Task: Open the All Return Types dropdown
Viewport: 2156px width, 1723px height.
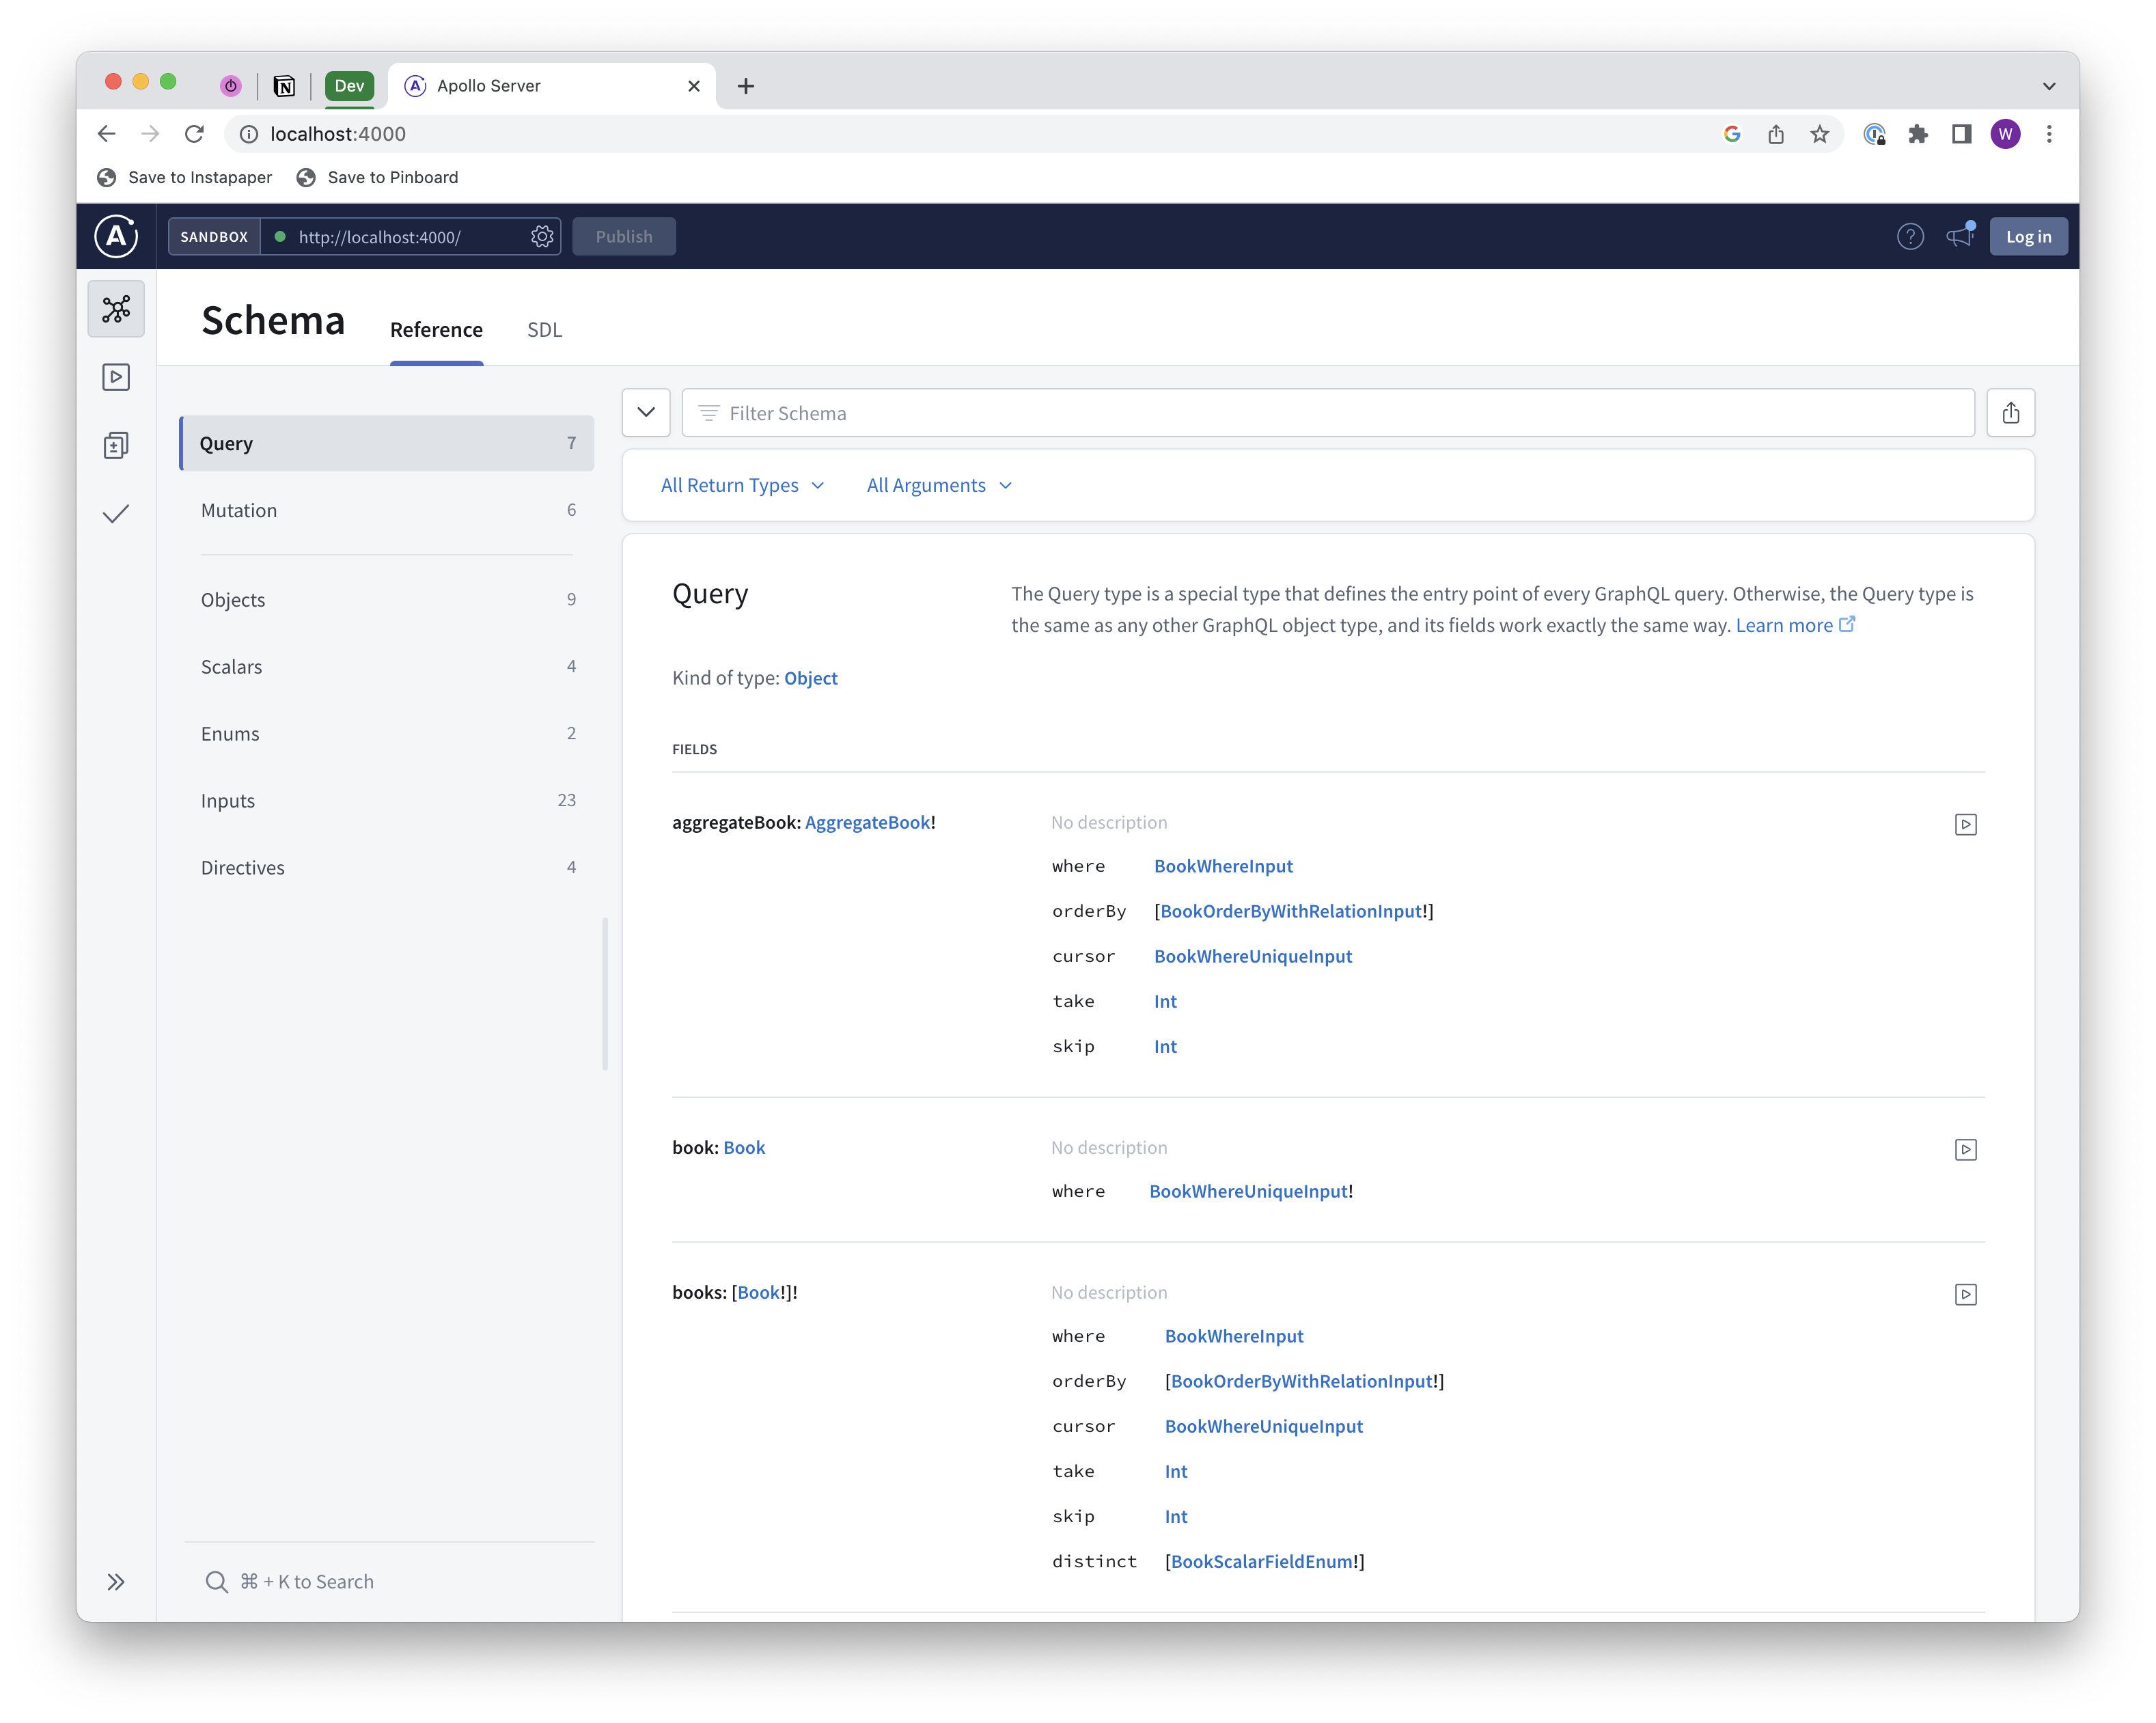Action: coord(742,485)
